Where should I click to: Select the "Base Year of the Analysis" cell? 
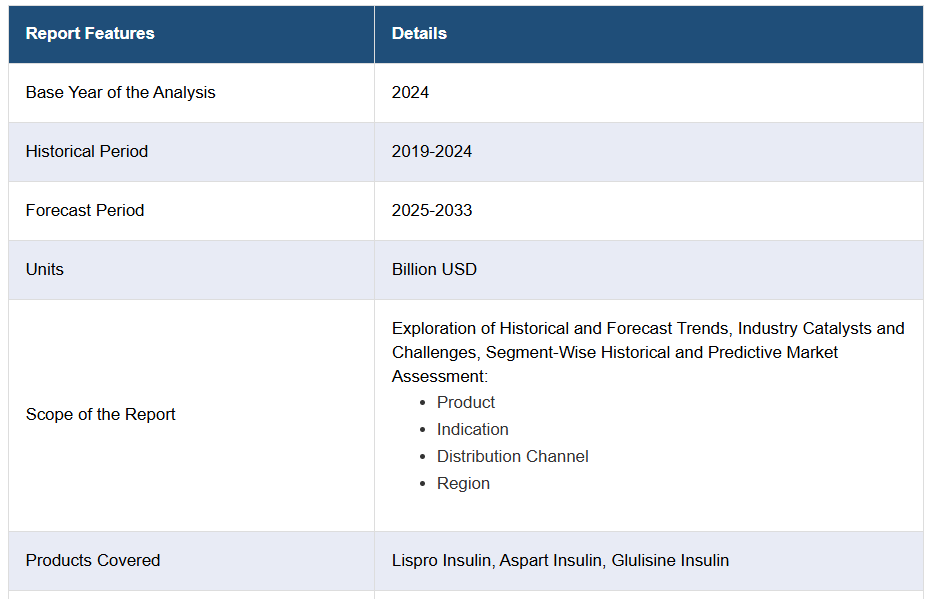pos(120,93)
